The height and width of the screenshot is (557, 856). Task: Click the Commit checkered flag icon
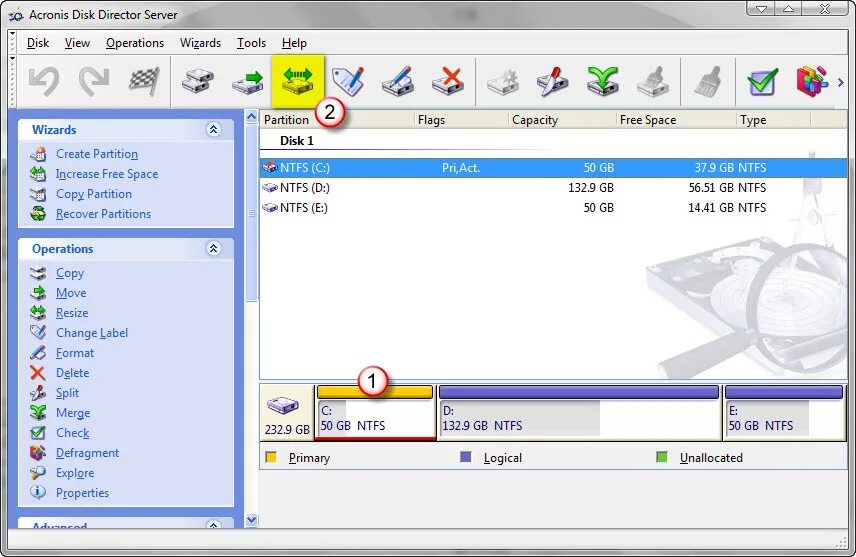click(x=144, y=81)
